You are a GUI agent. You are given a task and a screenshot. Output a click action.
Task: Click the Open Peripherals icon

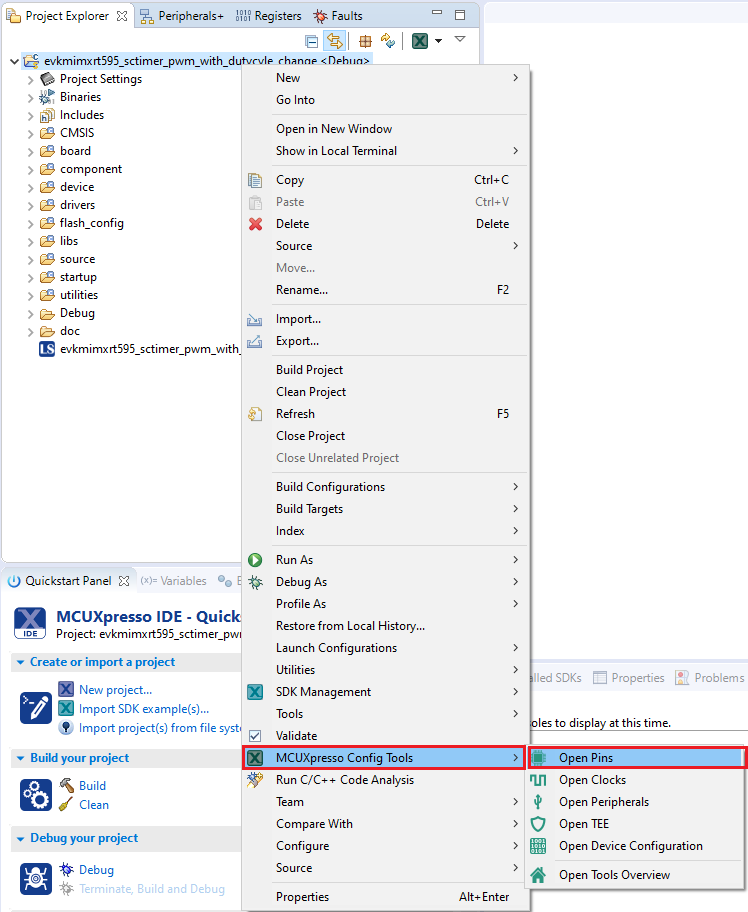coord(538,802)
